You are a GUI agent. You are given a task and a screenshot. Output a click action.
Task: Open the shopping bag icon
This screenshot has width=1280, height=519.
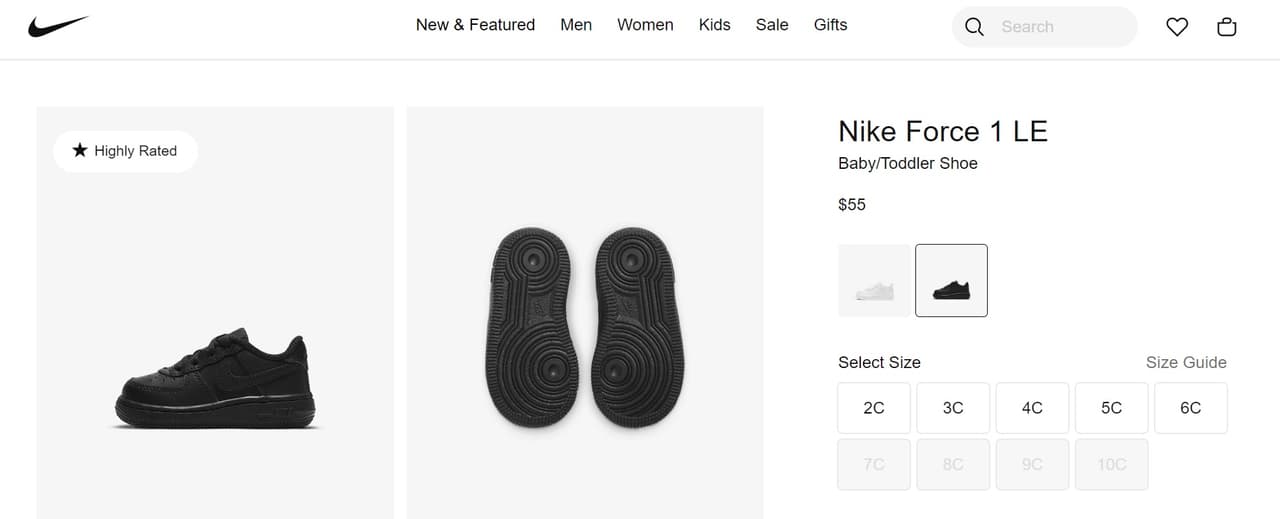click(x=1227, y=27)
